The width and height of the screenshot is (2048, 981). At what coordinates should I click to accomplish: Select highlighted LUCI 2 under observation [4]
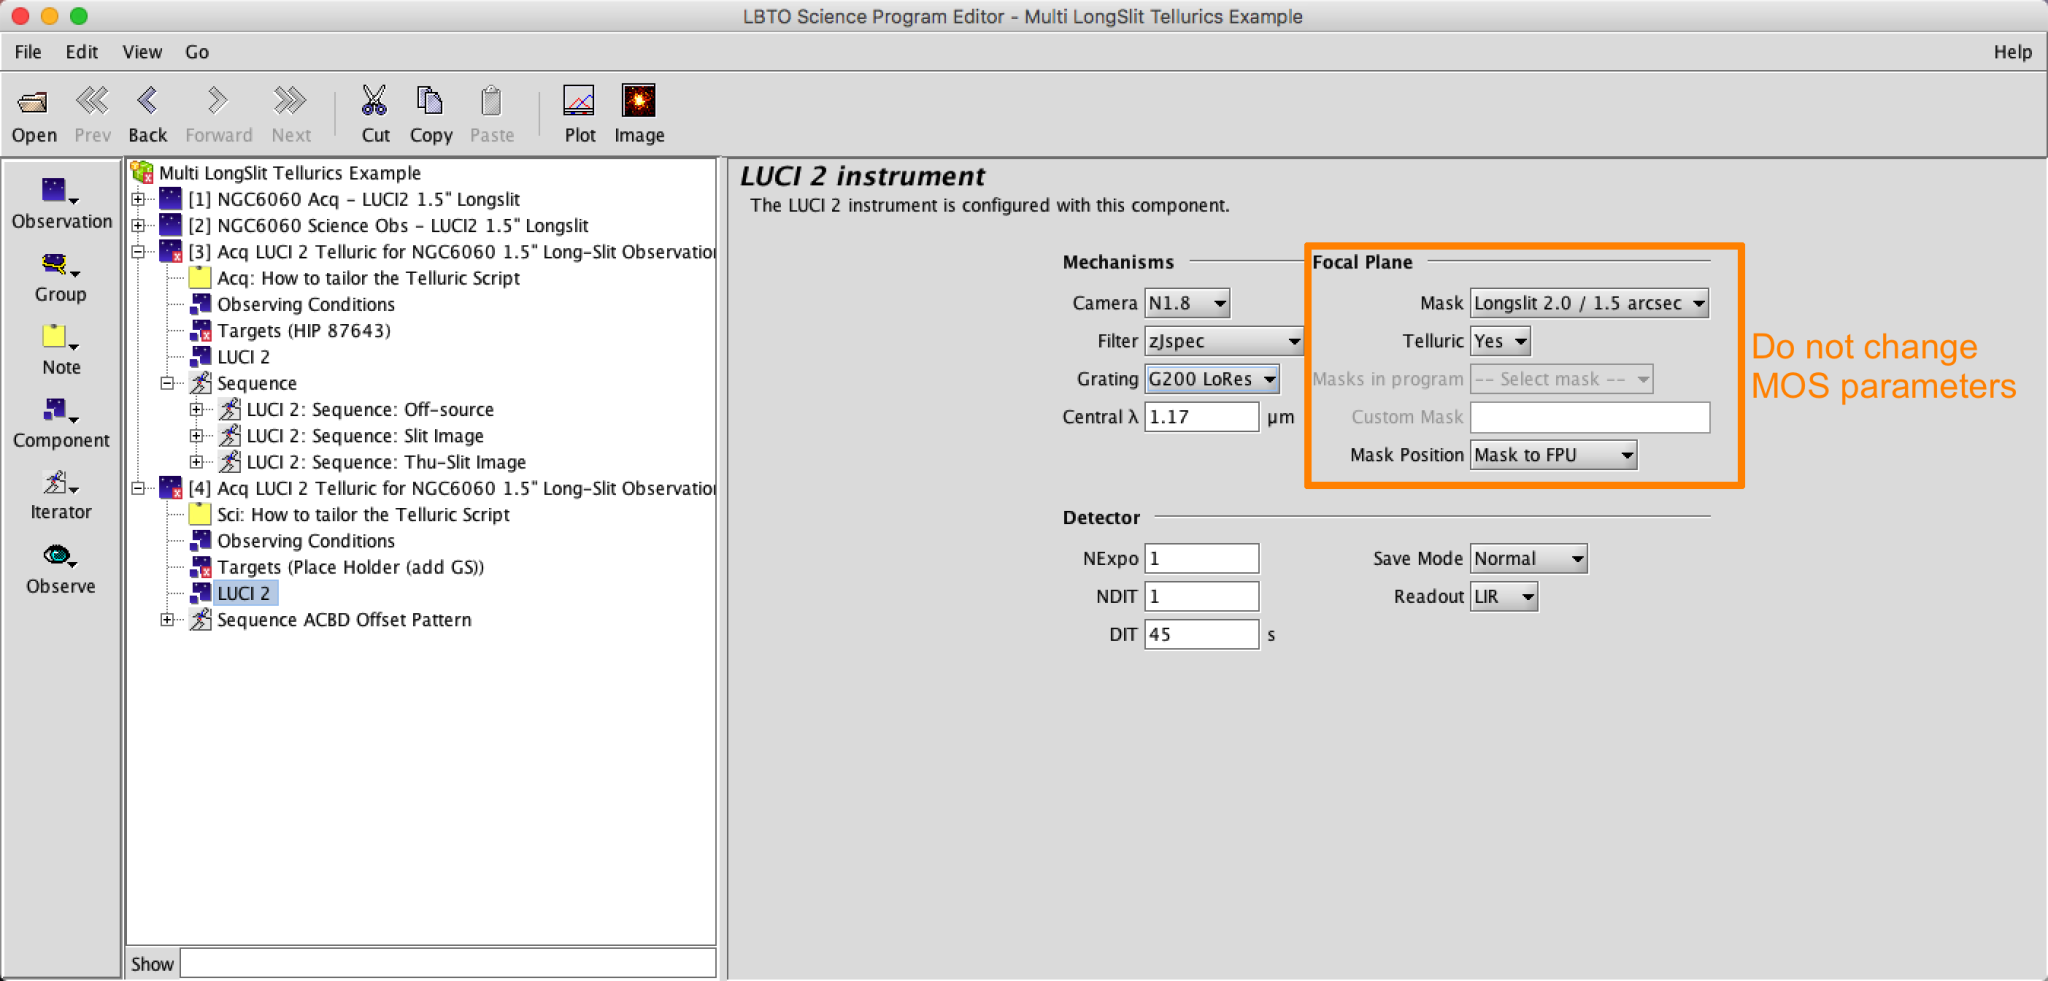click(x=243, y=593)
